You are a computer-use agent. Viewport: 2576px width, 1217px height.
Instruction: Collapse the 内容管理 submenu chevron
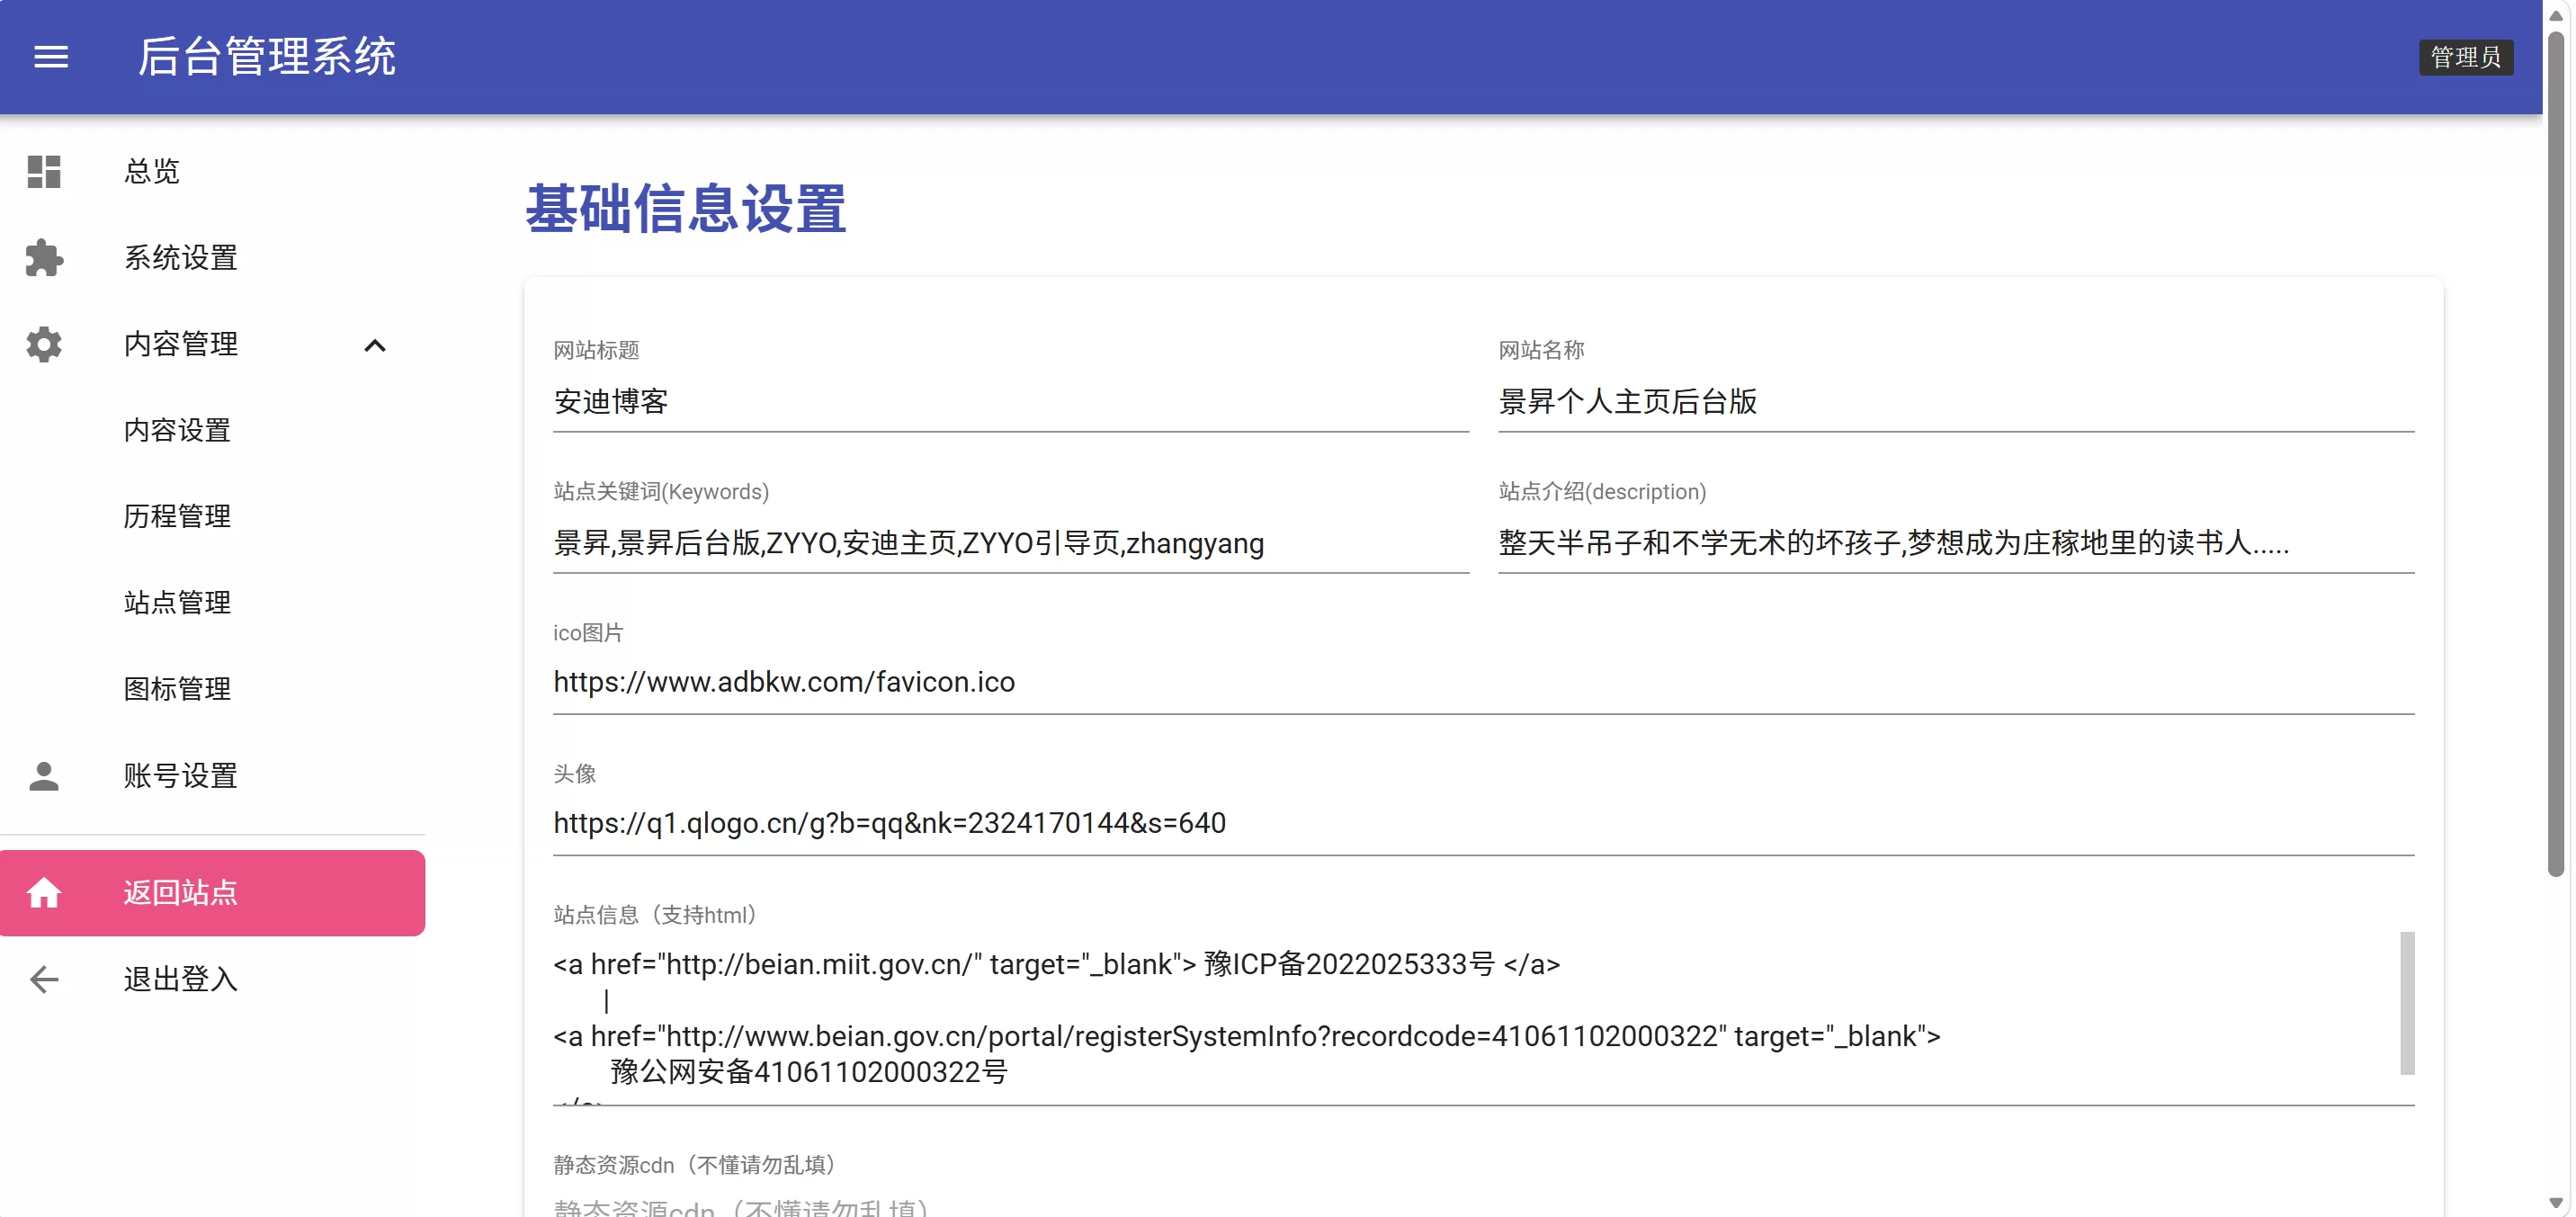tap(375, 346)
